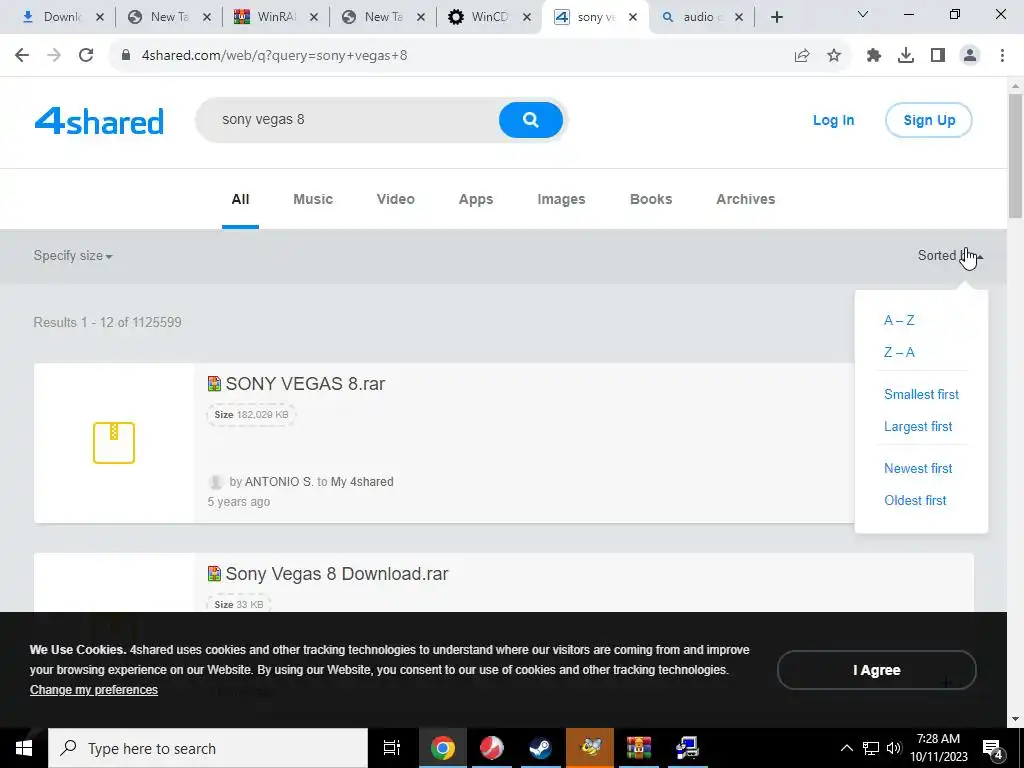Open the Chrome profile avatar
The height and width of the screenshot is (768, 1024).
point(970,56)
